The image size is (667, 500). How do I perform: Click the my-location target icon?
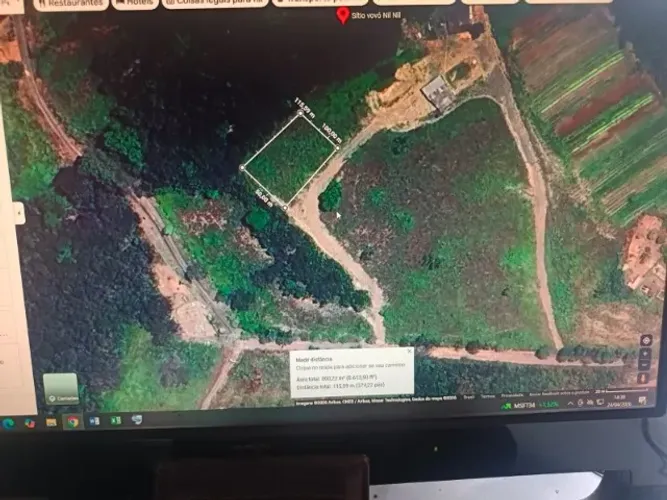(646, 340)
